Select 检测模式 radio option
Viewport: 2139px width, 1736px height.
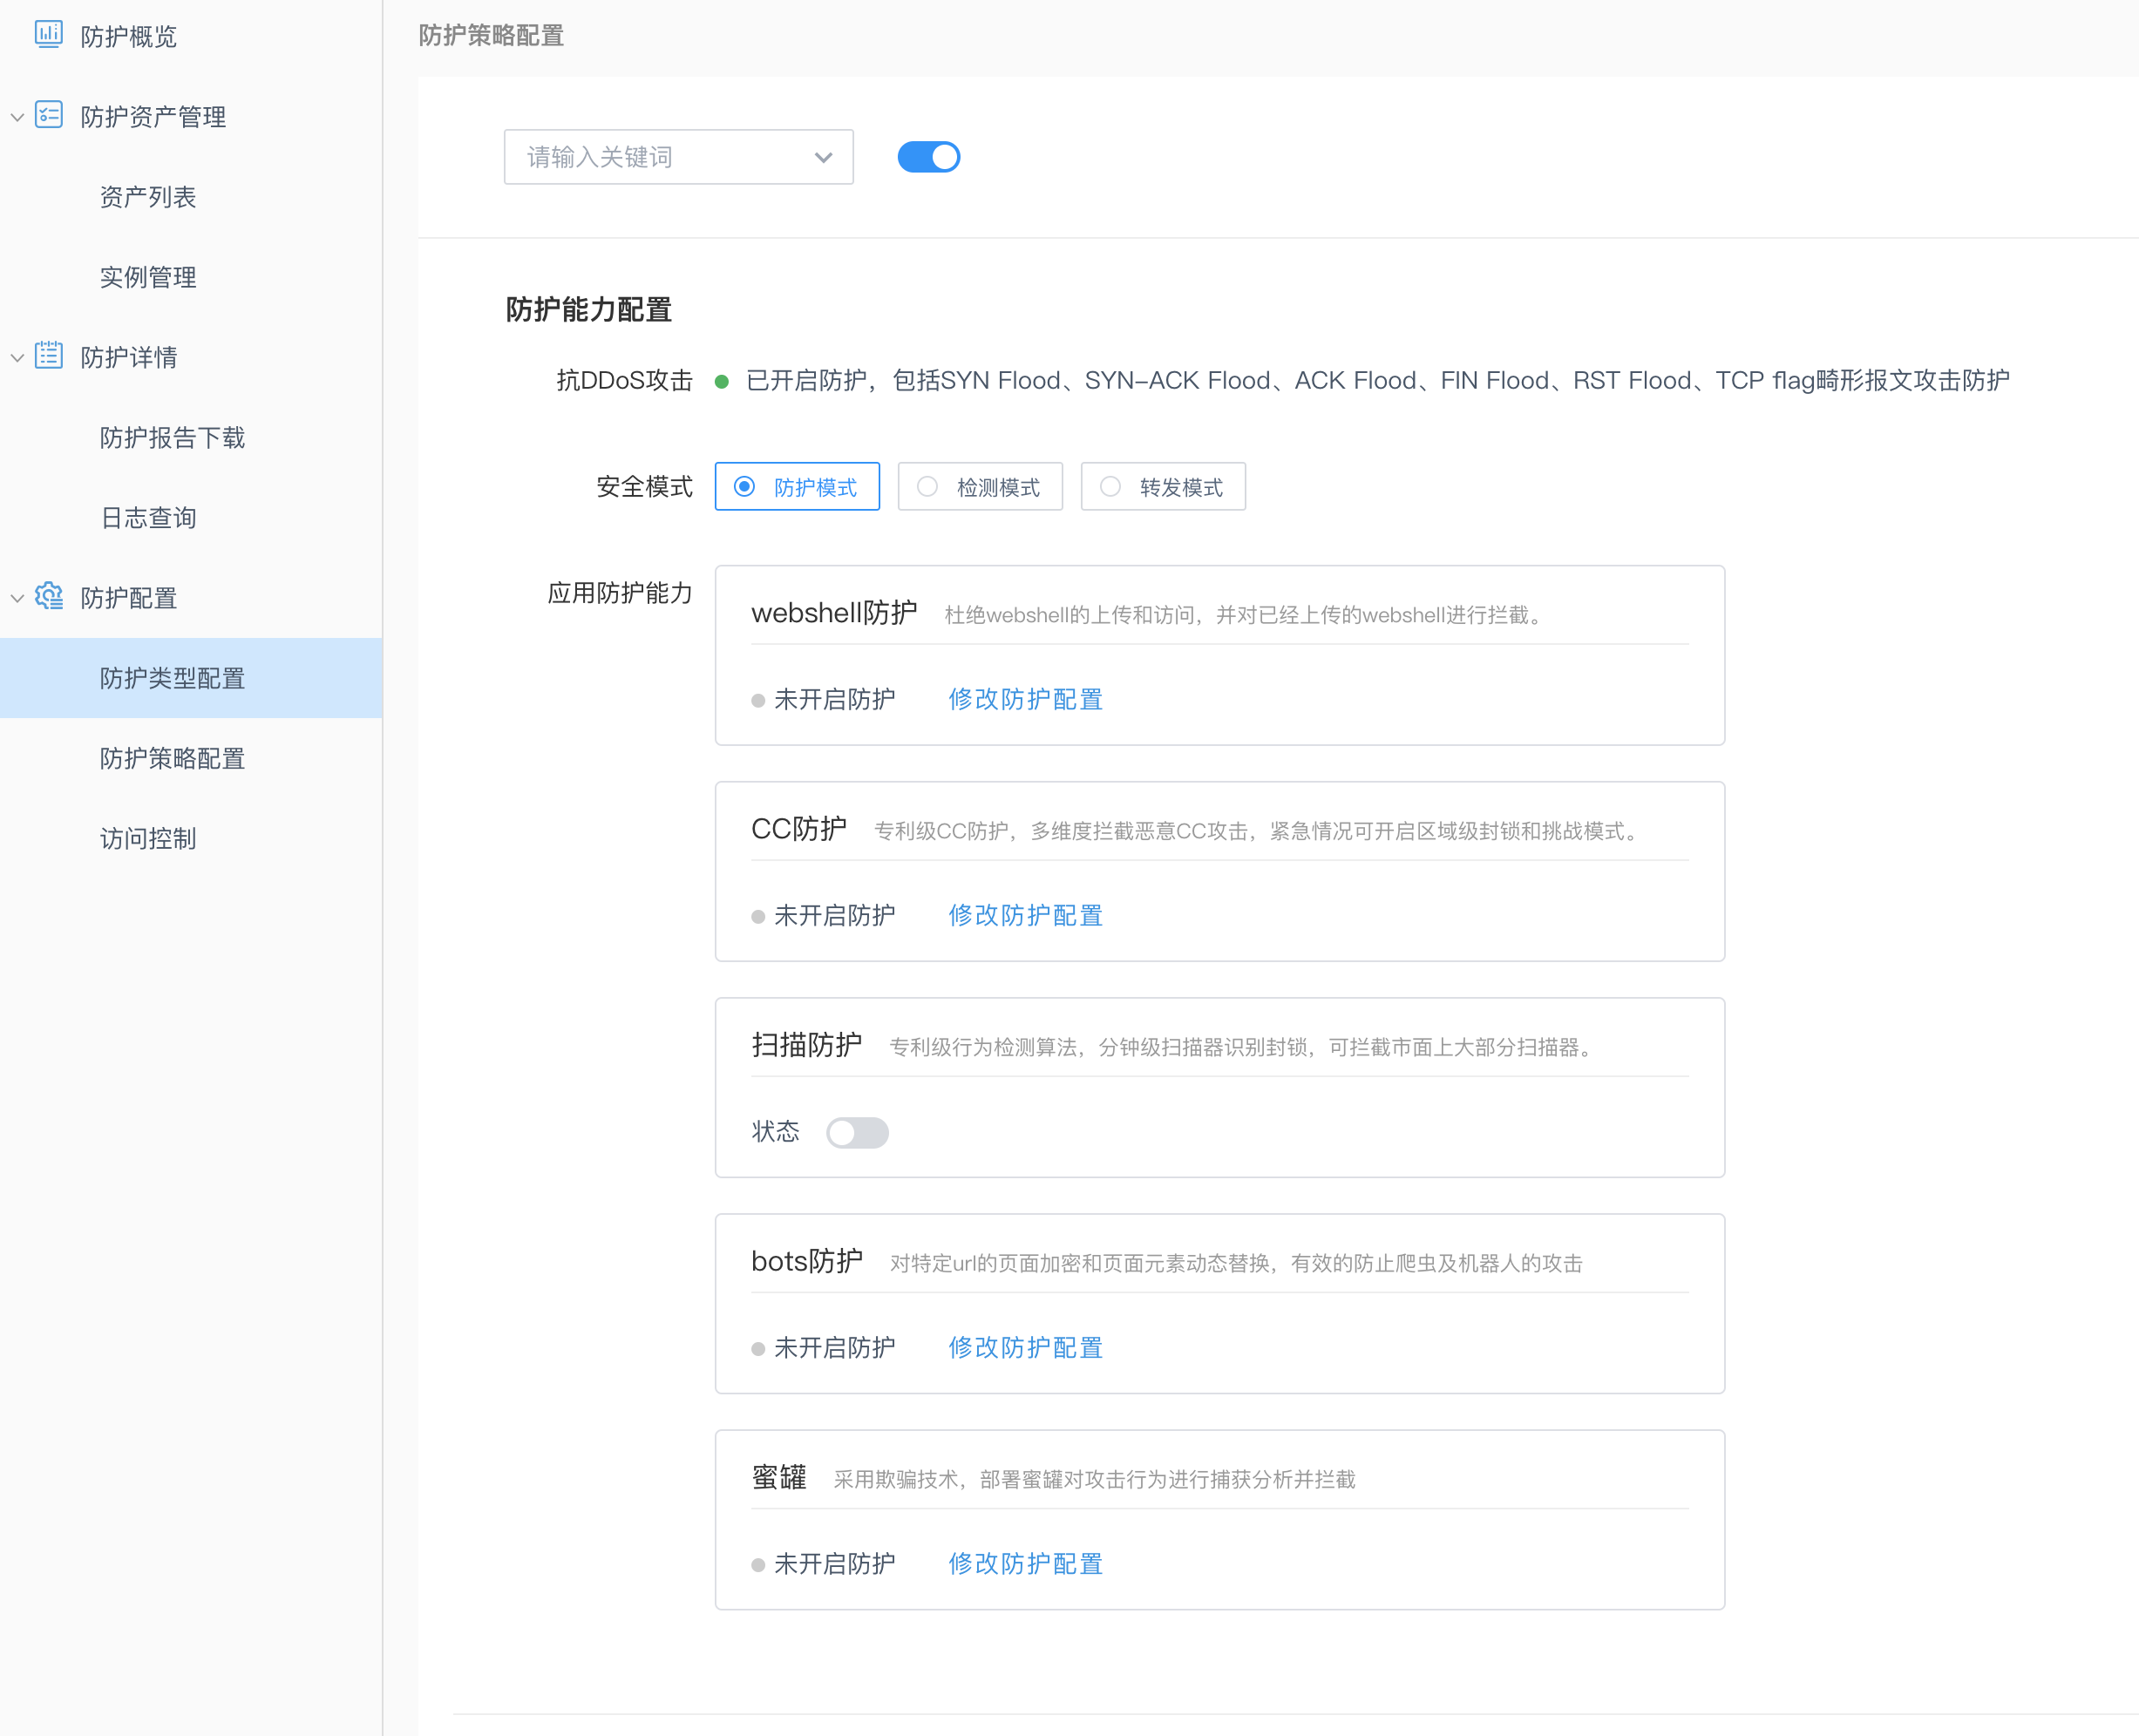(x=979, y=487)
